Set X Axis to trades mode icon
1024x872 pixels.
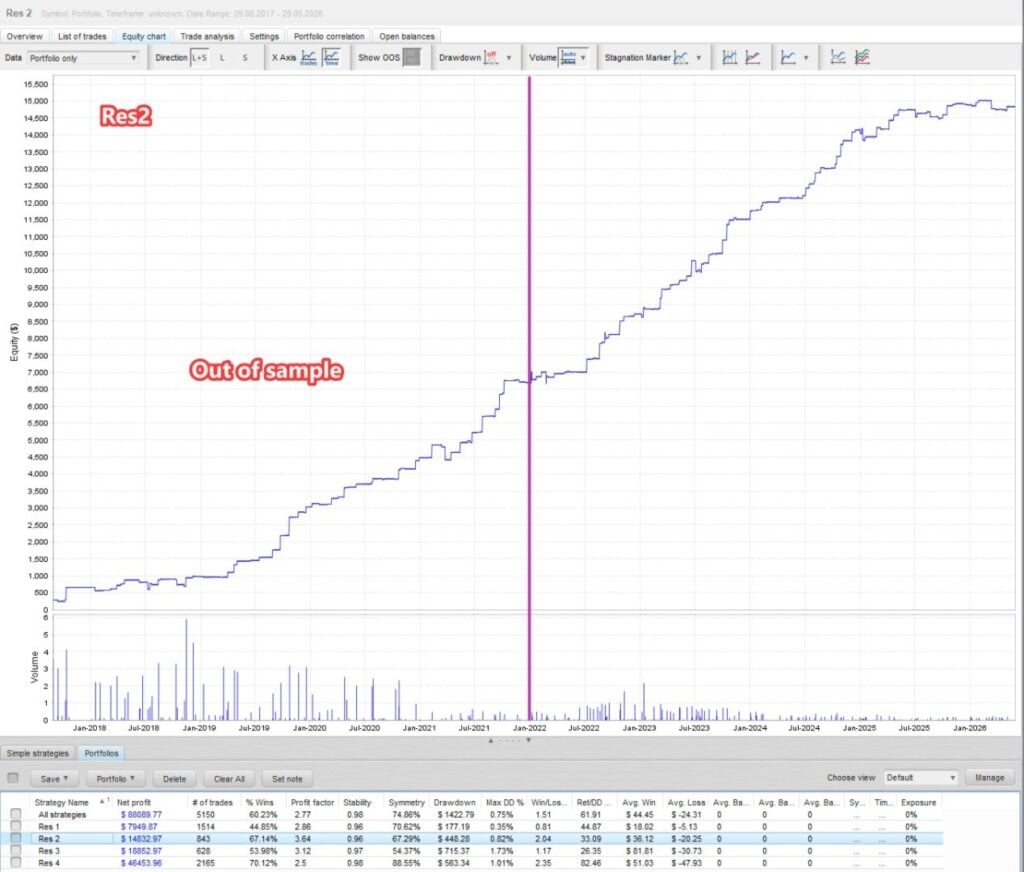[x=308, y=58]
